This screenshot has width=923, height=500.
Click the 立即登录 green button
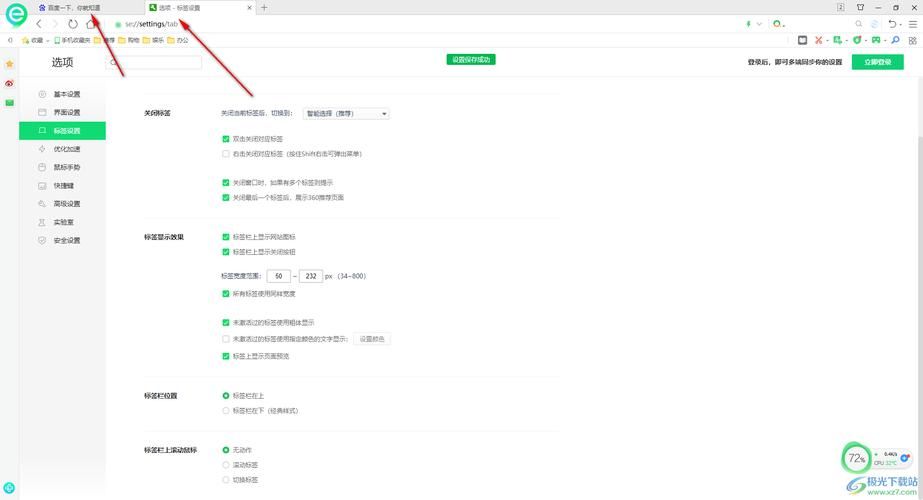tap(878, 62)
